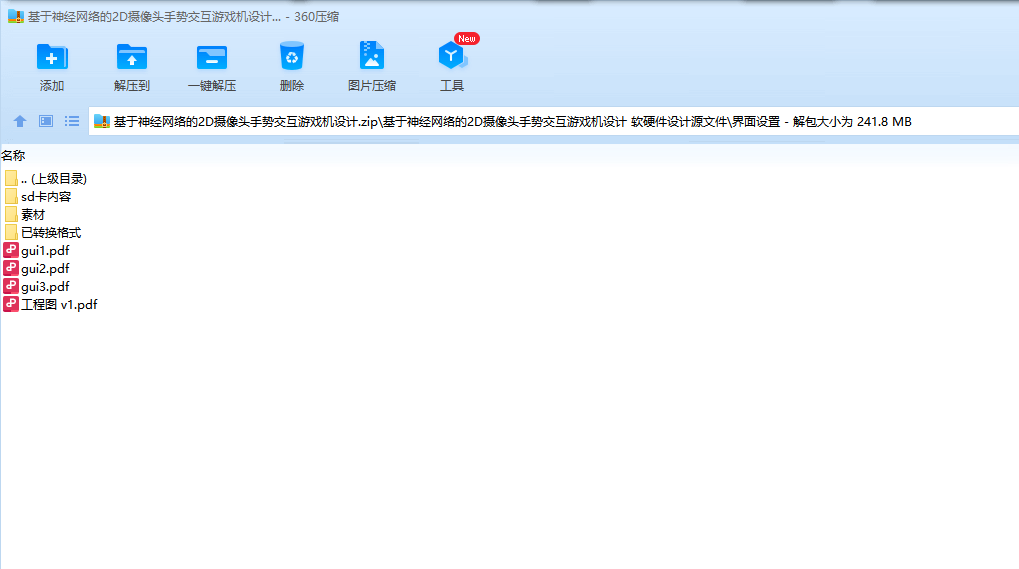Viewport: 1019px width, 569px height.
Task: Click the 360压缩 app icon in title bar
Action: [x=16, y=17]
